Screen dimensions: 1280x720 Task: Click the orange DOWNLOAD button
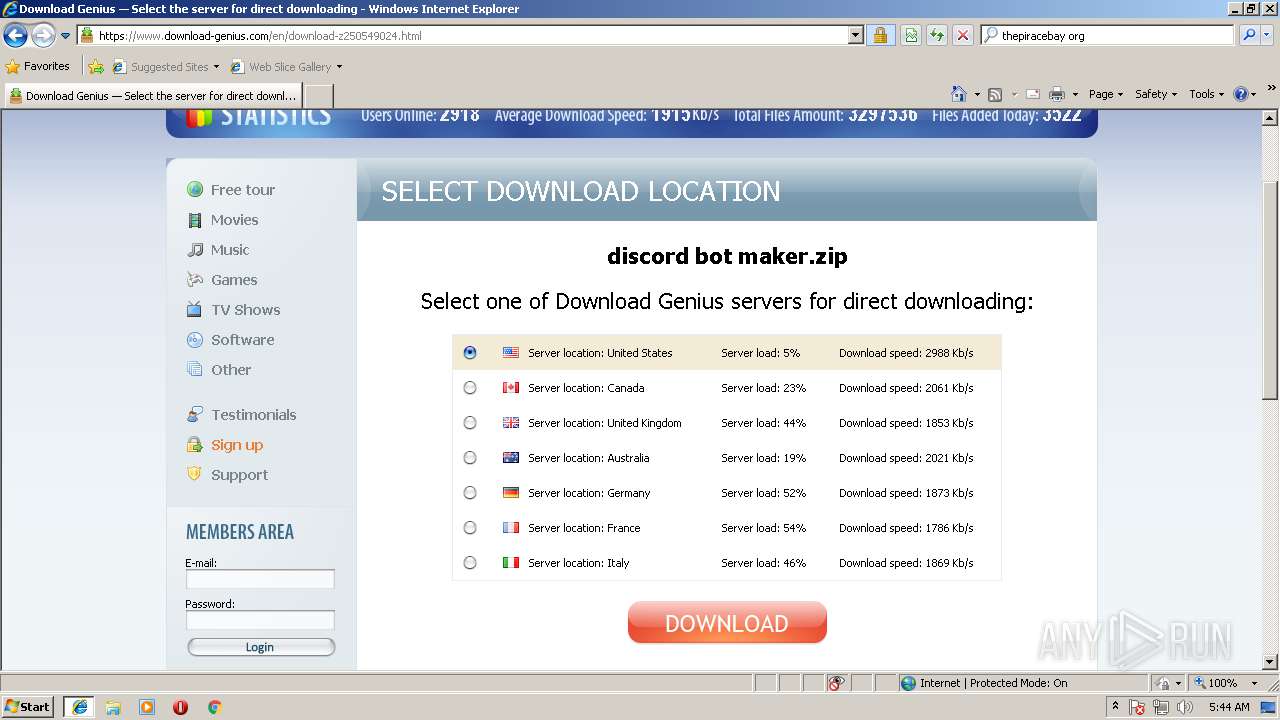(727, 623)
